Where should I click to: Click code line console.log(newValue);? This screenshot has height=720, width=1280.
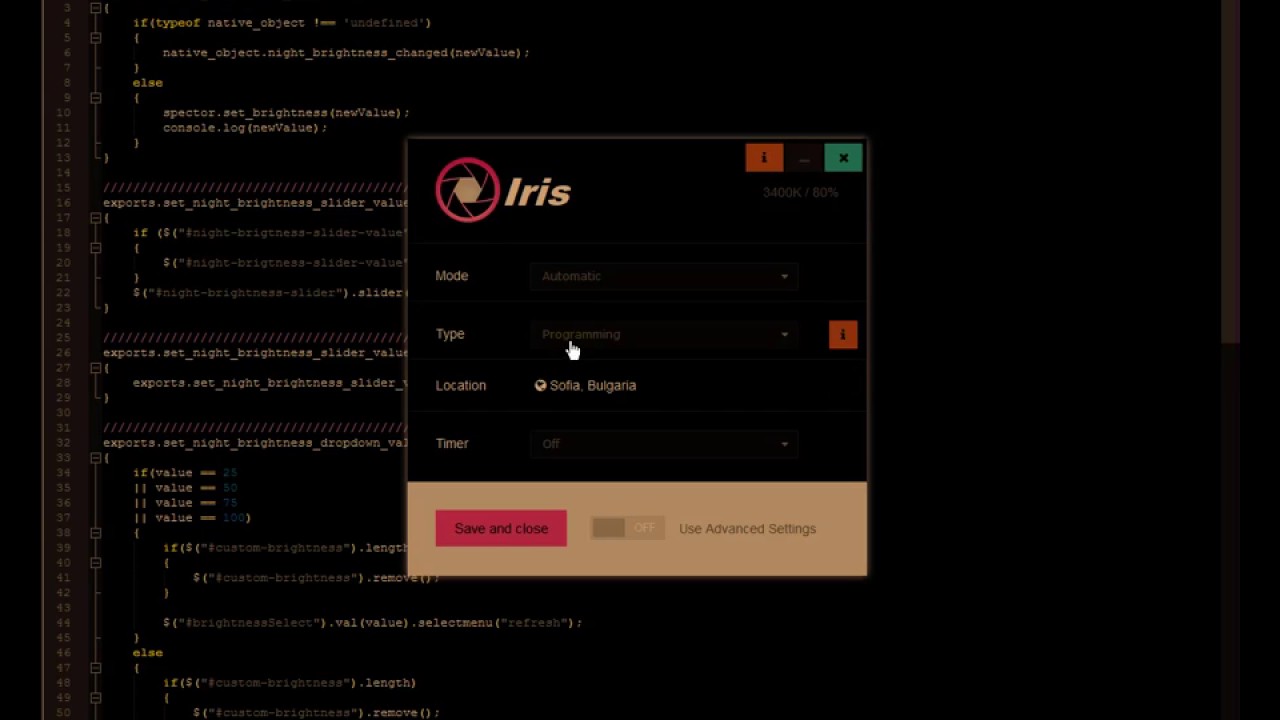(245, 128)
